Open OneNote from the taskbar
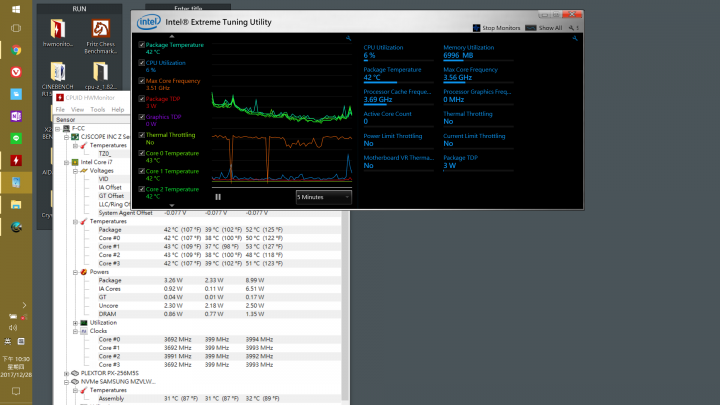This screenshot has width=720, height=405. click(16, 116)
